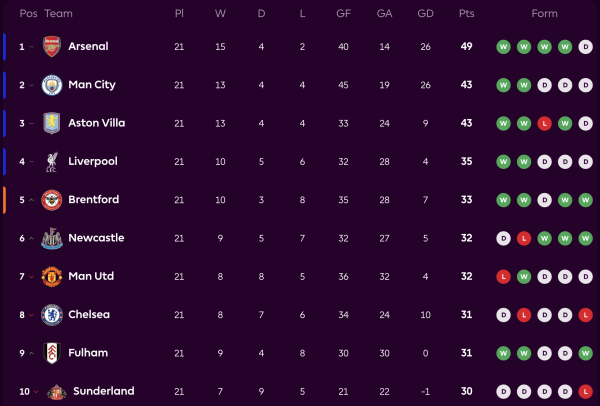
Task: Click the down chevron next to Sunderland's position
Action: click(x=36, y=391)
